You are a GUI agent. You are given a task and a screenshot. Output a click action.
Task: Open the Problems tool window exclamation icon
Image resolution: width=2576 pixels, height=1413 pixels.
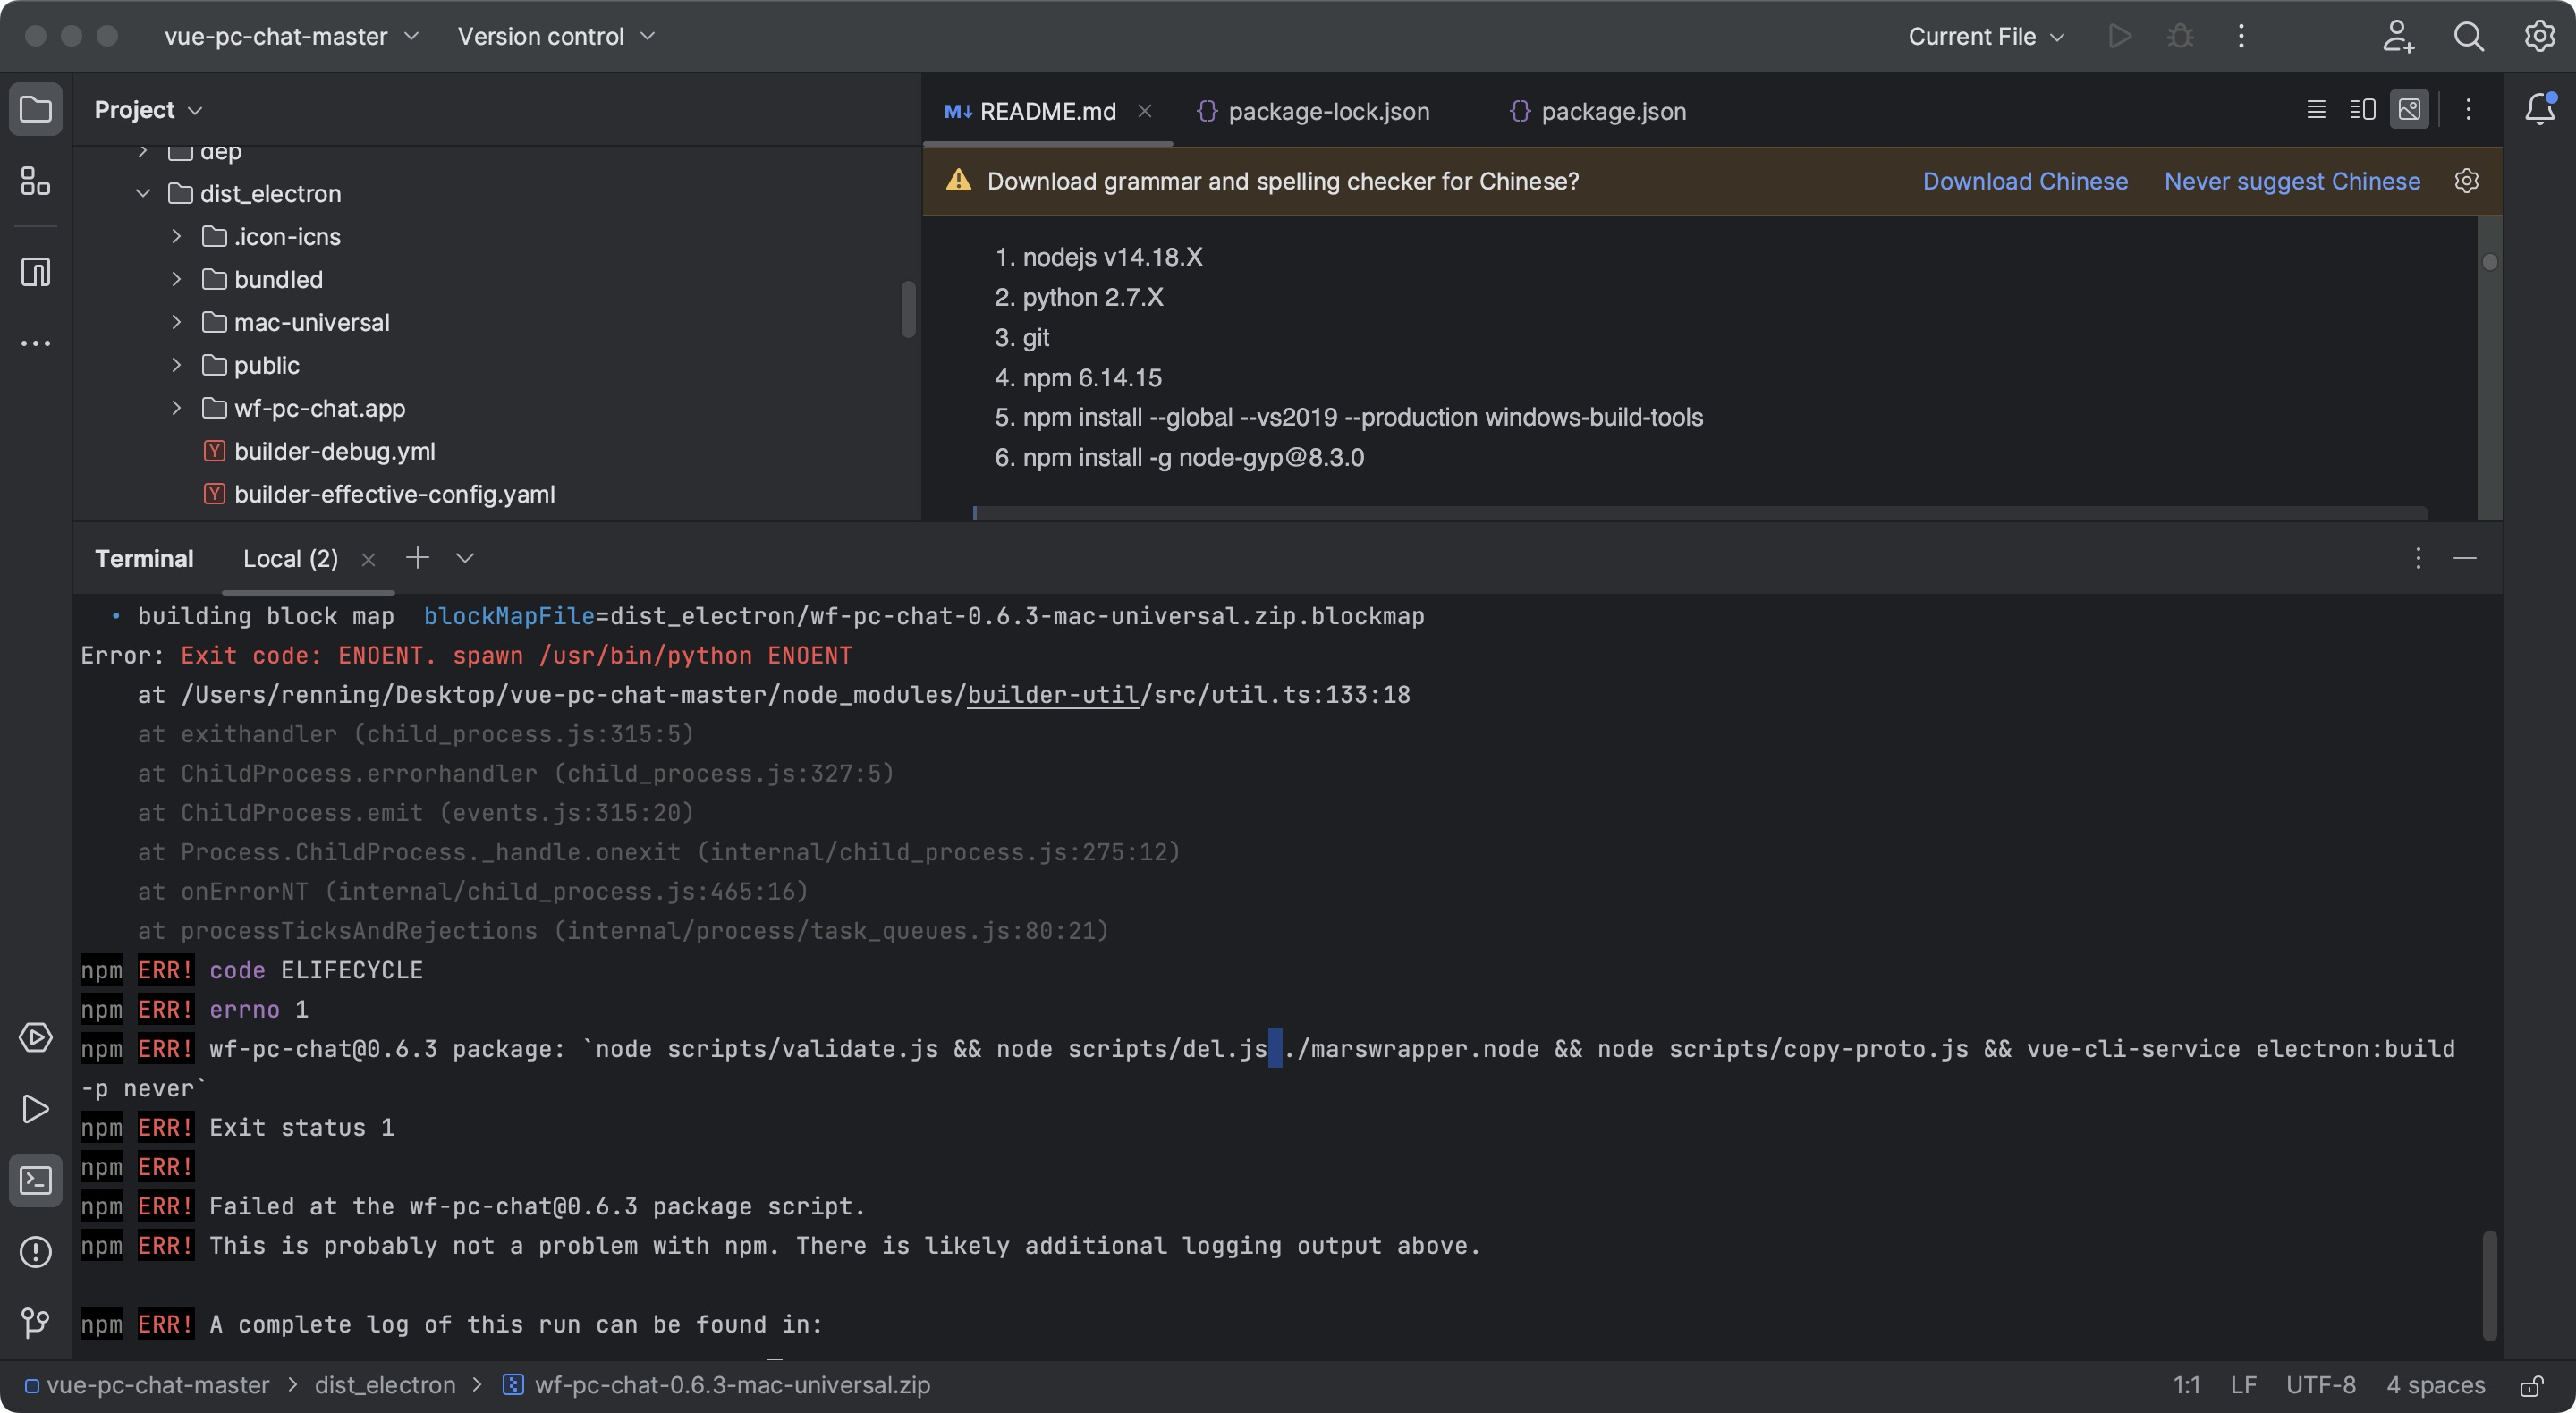pos(36,1252)
